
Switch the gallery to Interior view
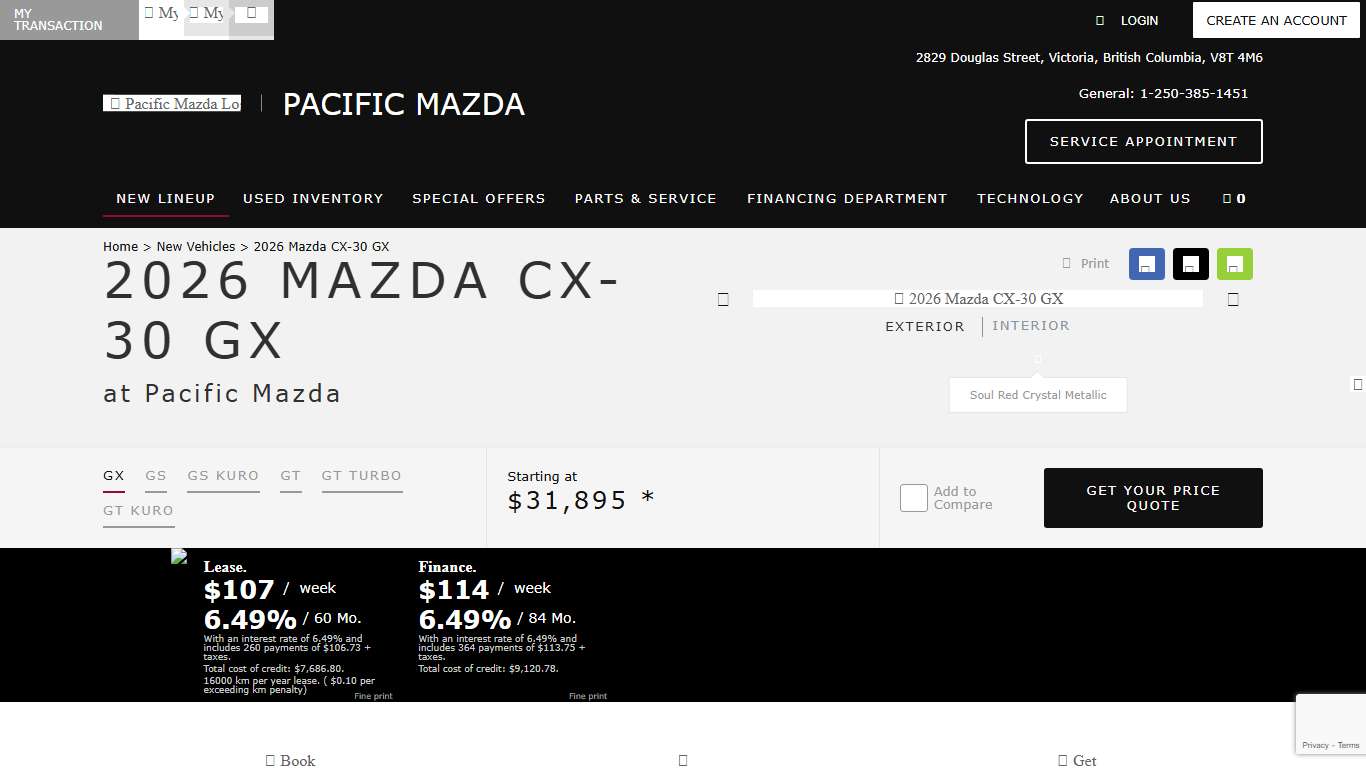1031,326
